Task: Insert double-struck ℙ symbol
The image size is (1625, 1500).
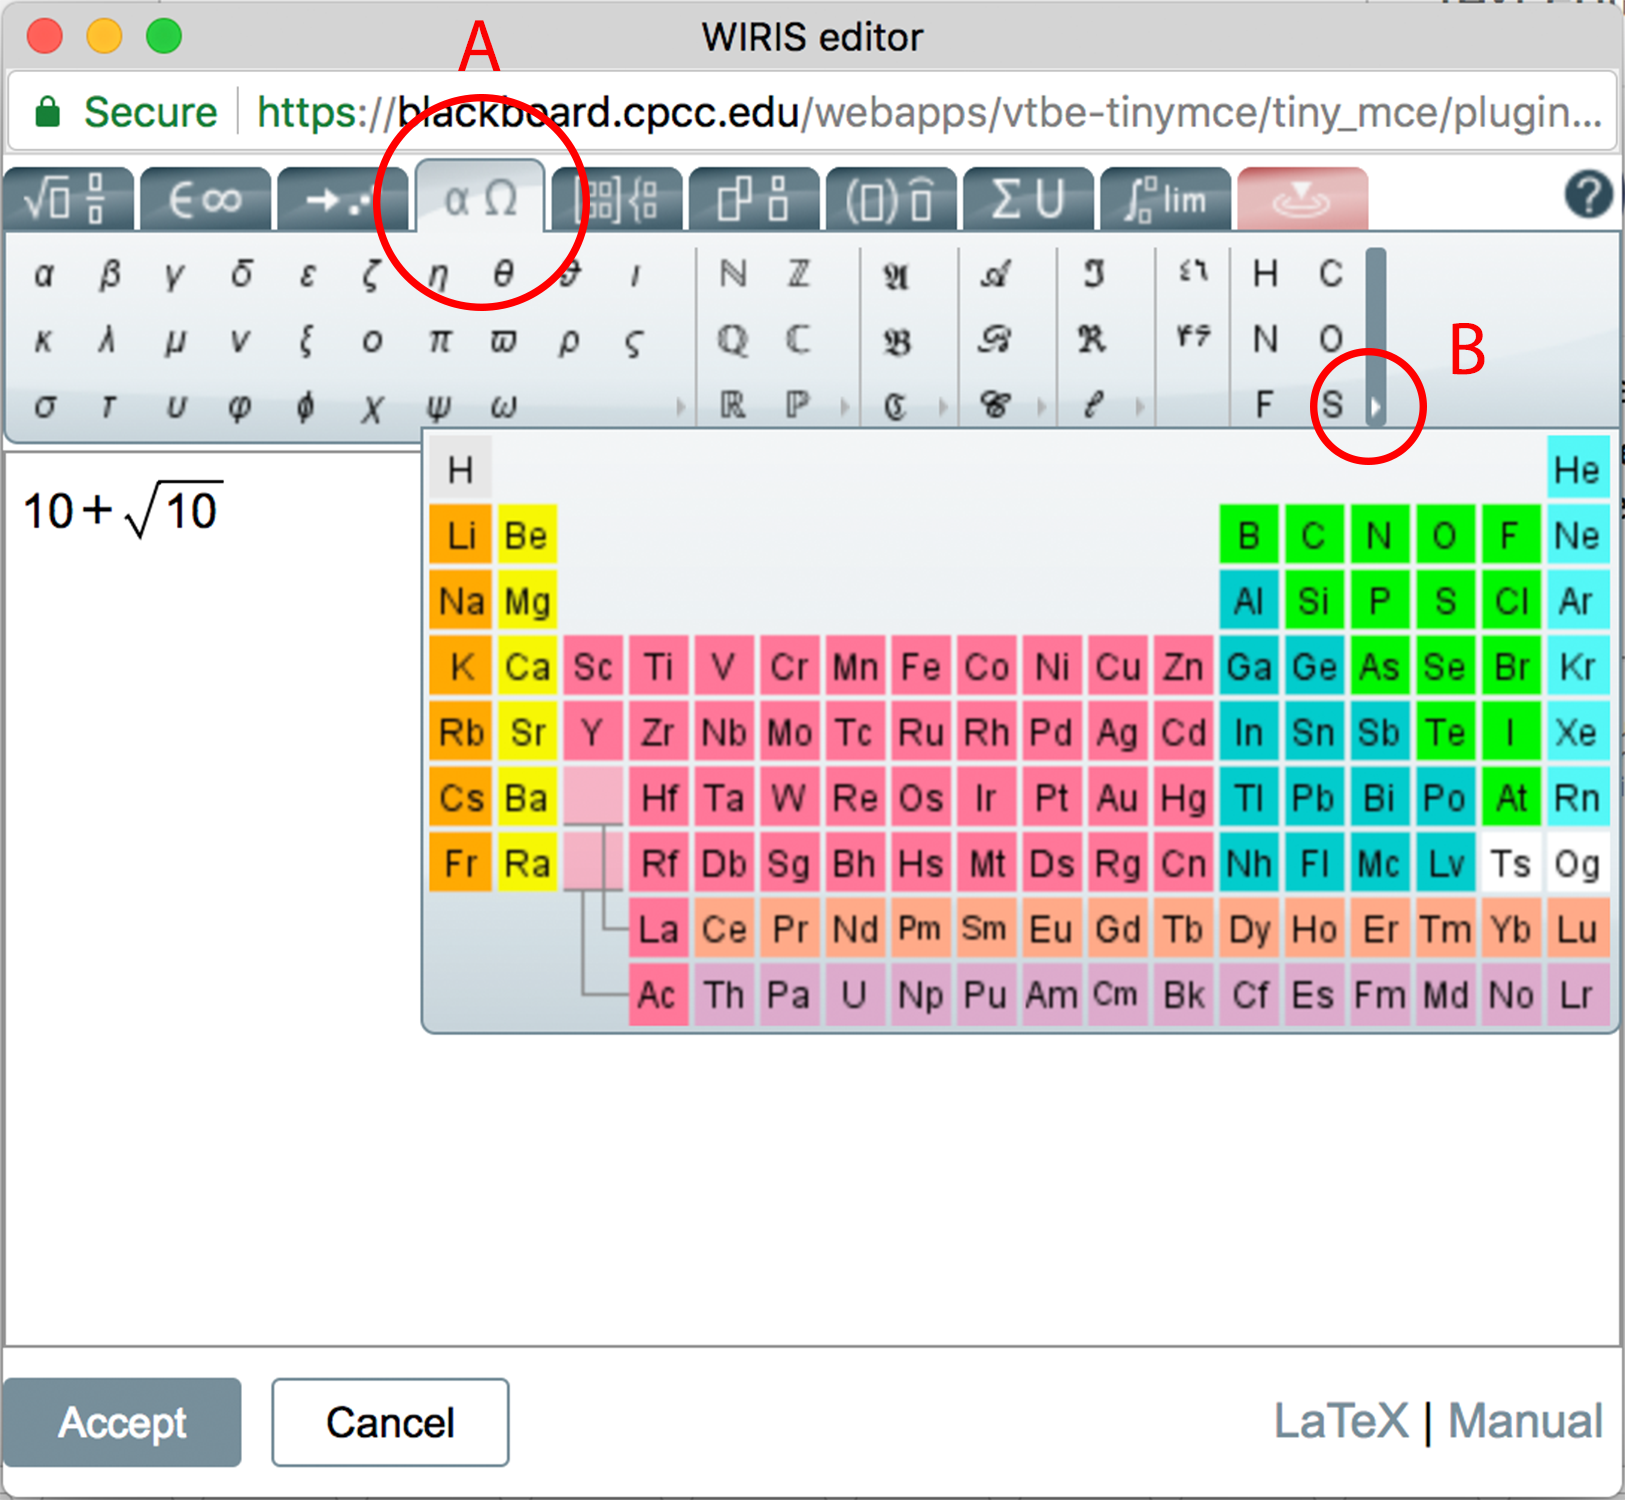Action: coord(798,406)
